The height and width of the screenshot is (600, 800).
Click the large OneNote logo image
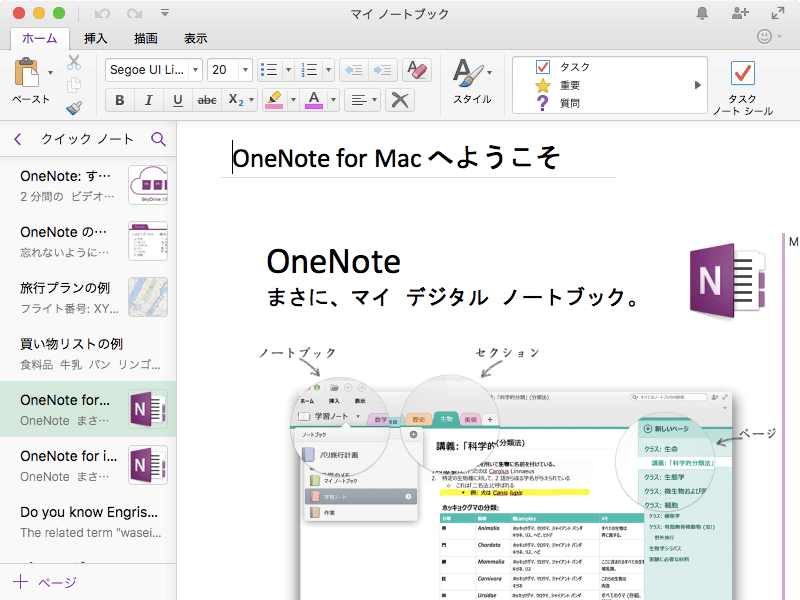click(728, 281)
